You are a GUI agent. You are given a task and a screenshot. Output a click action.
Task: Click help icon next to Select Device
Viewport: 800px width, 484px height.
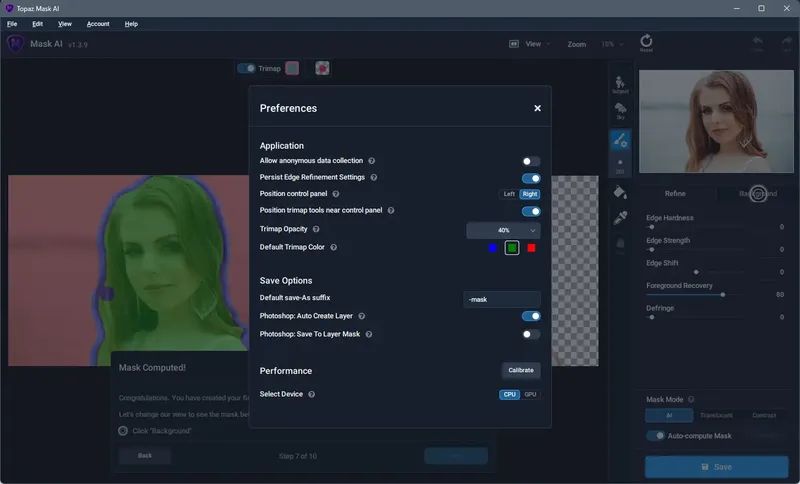(x=311, y=394)
